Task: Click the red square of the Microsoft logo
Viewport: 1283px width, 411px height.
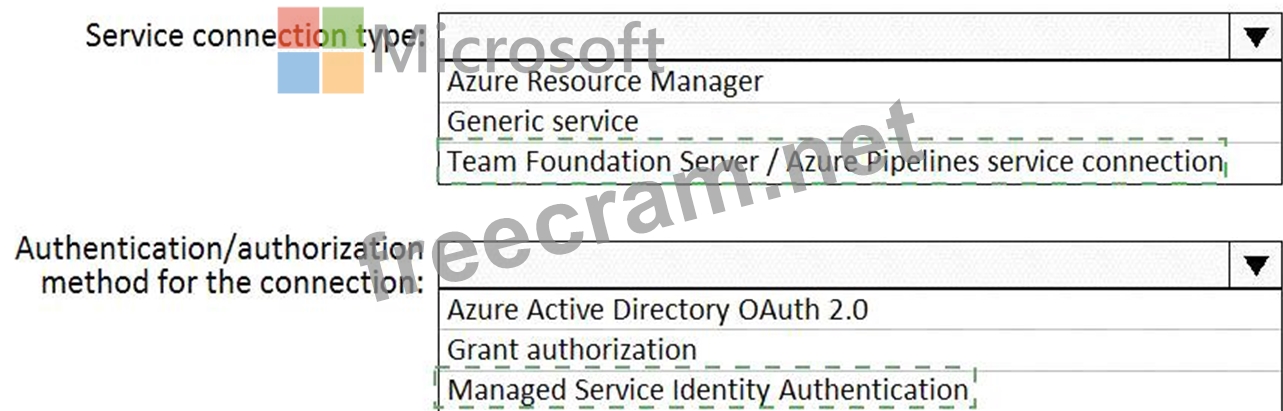Action: [x=299, y=27]
